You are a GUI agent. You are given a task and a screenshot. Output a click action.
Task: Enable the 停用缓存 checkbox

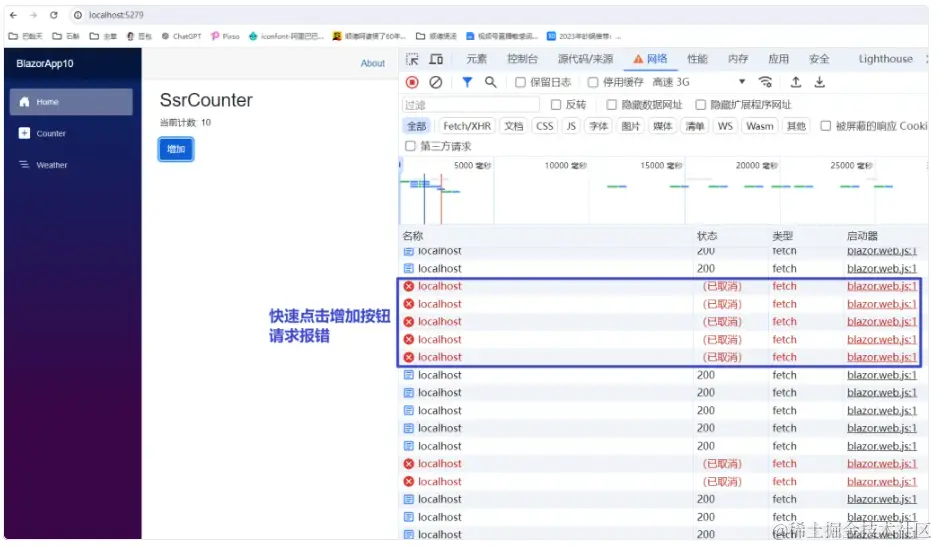593,82
